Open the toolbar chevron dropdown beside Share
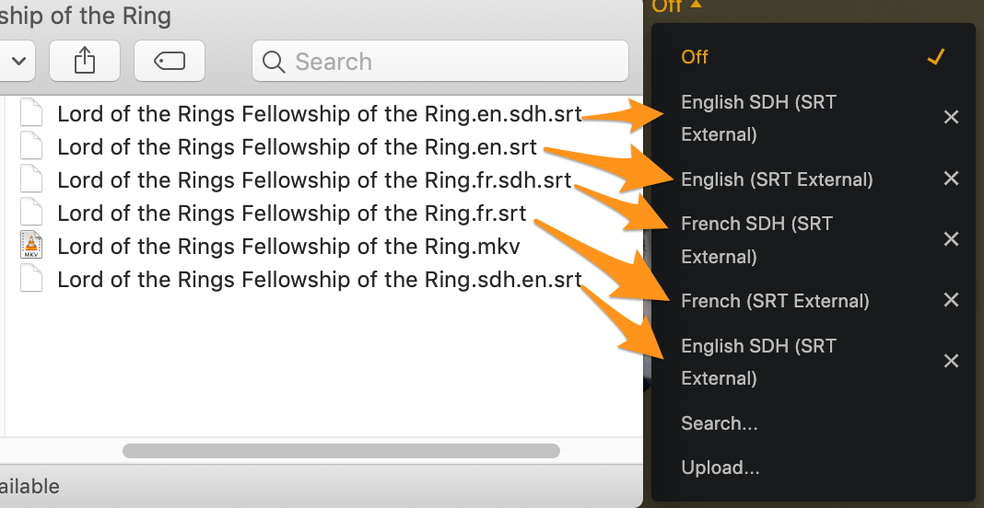The height and width of the screenshot is (508, 984). 19,61
